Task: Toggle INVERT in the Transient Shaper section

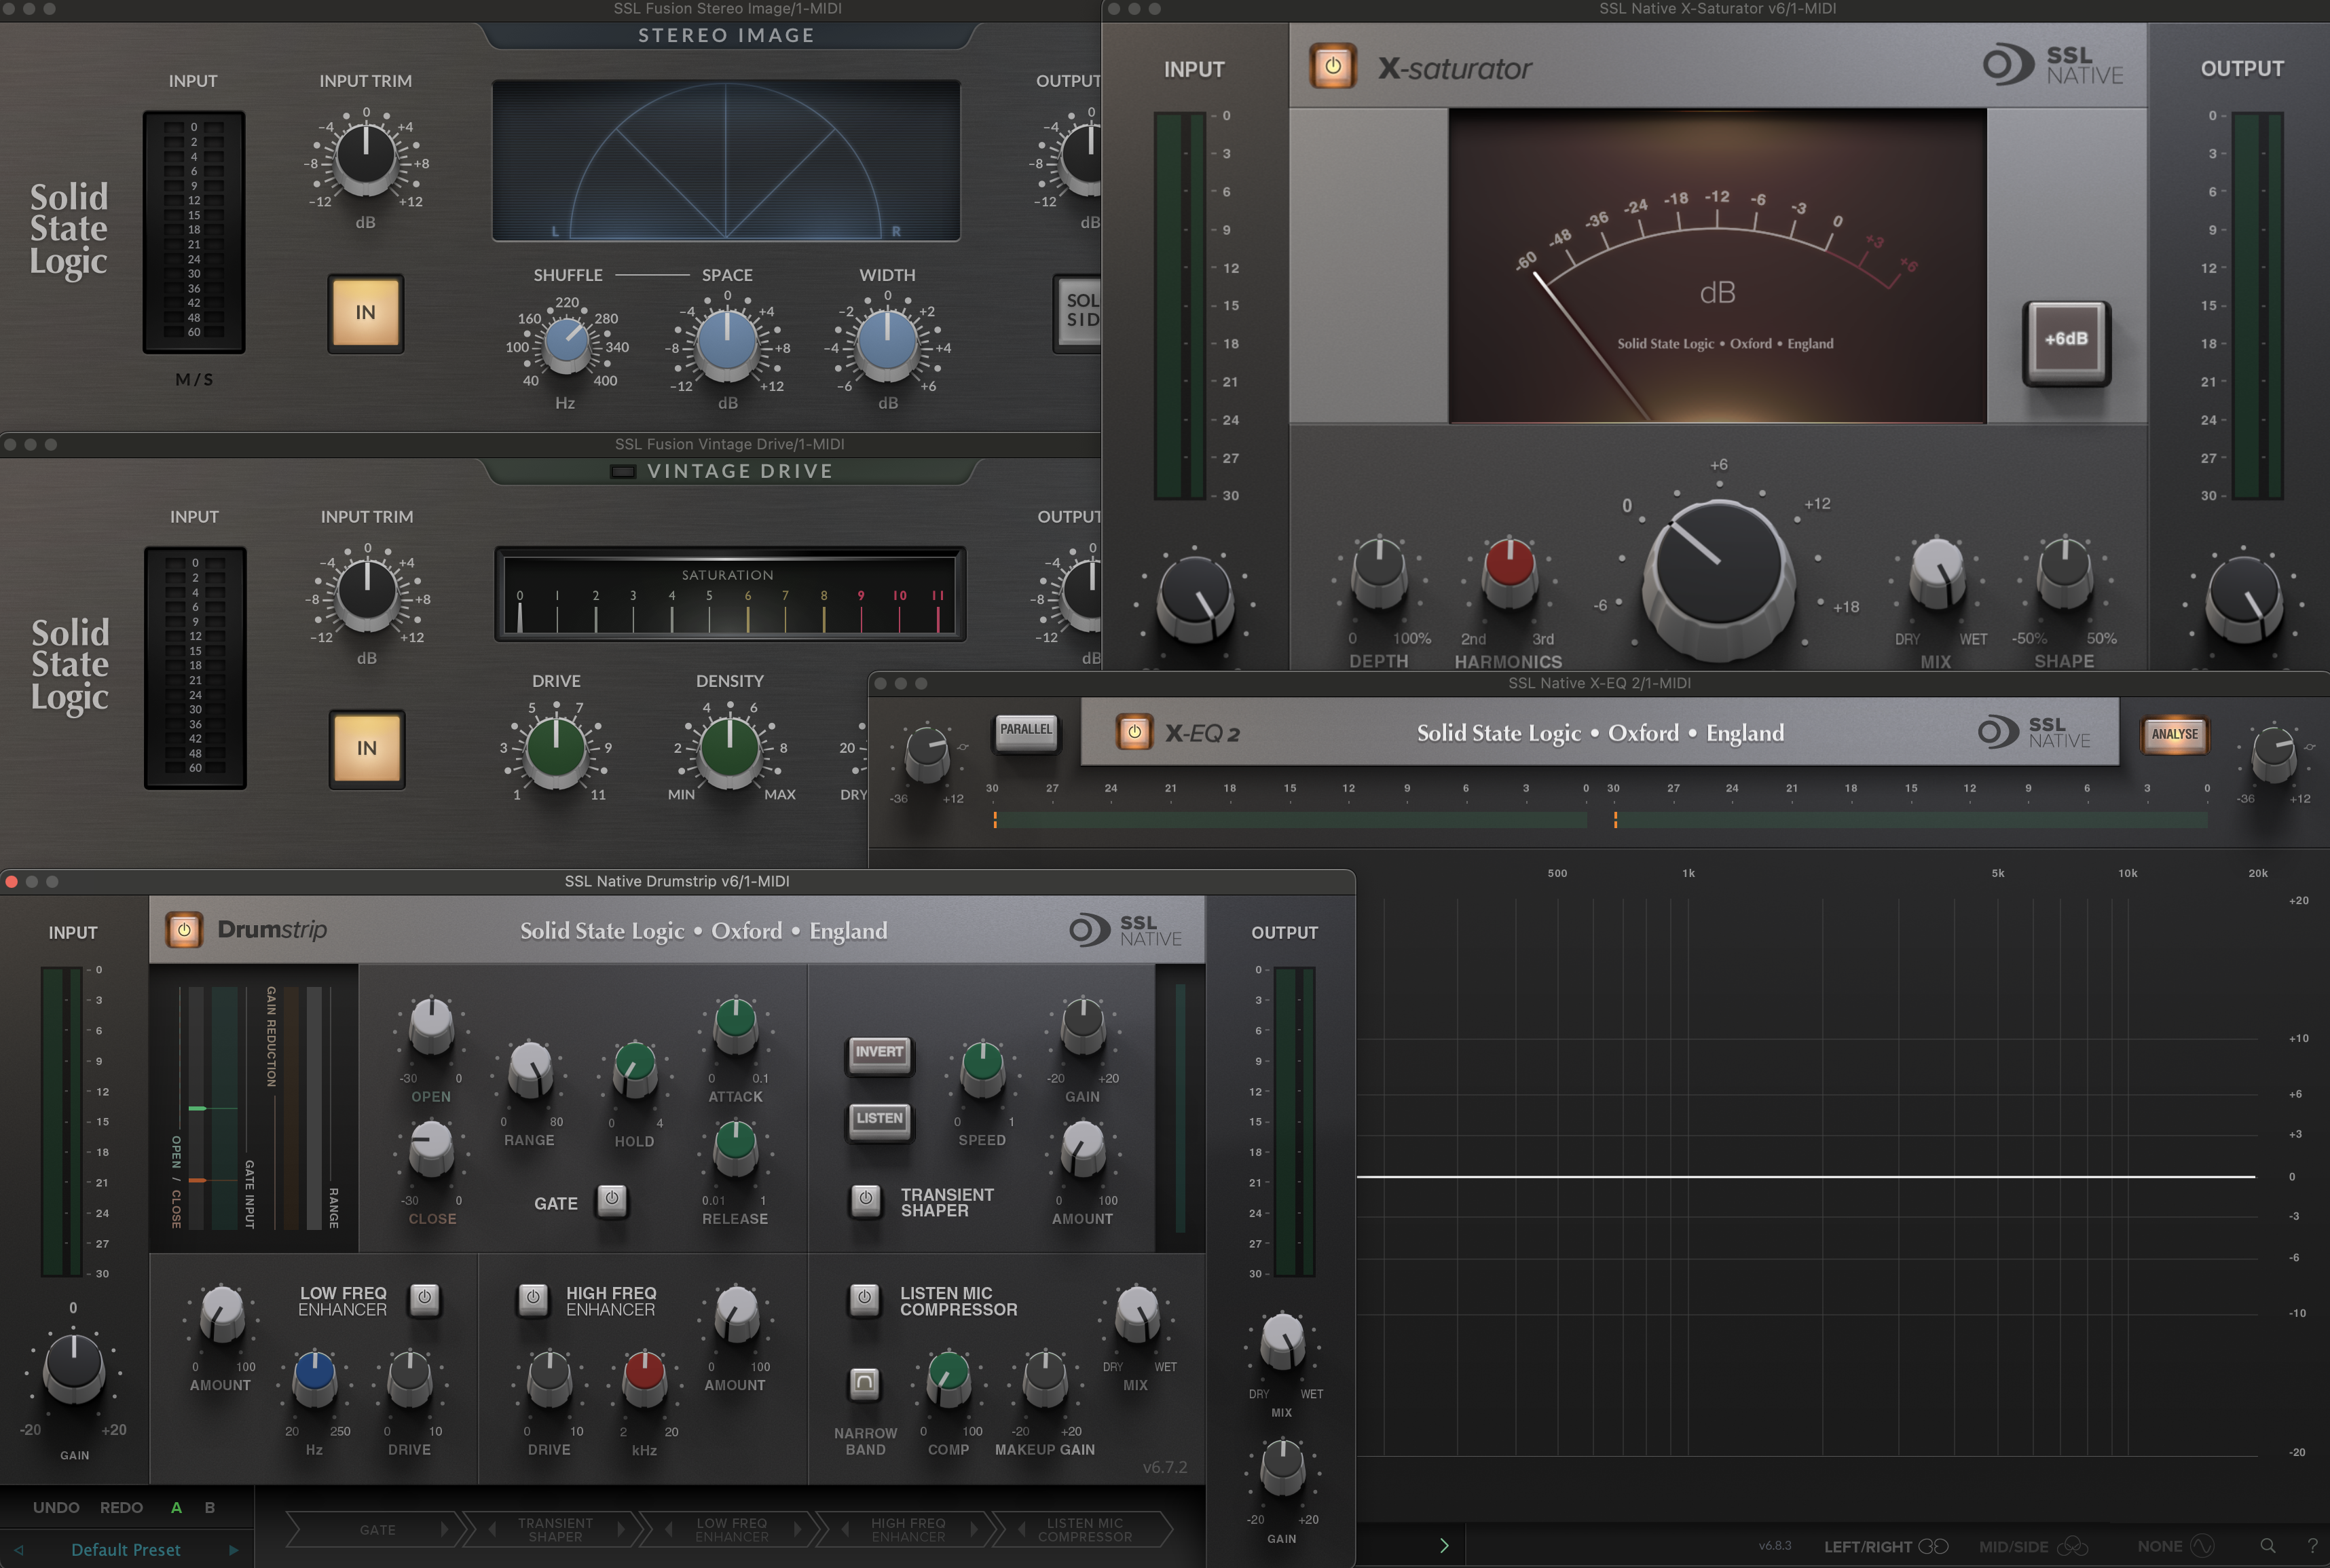Action: tap(879, 1053)
